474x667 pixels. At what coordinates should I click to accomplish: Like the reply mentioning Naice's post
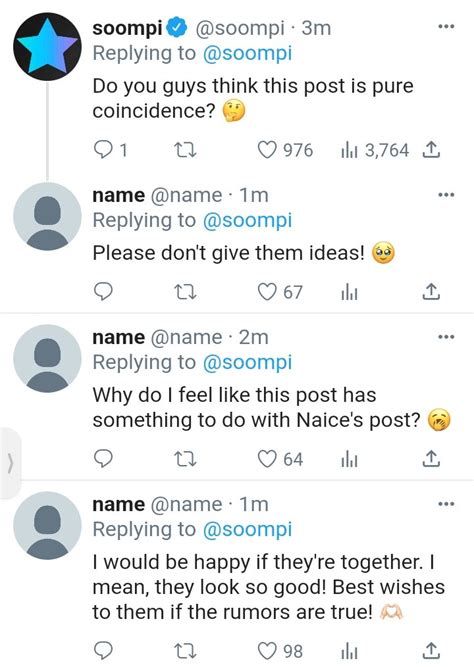(267, 459)
